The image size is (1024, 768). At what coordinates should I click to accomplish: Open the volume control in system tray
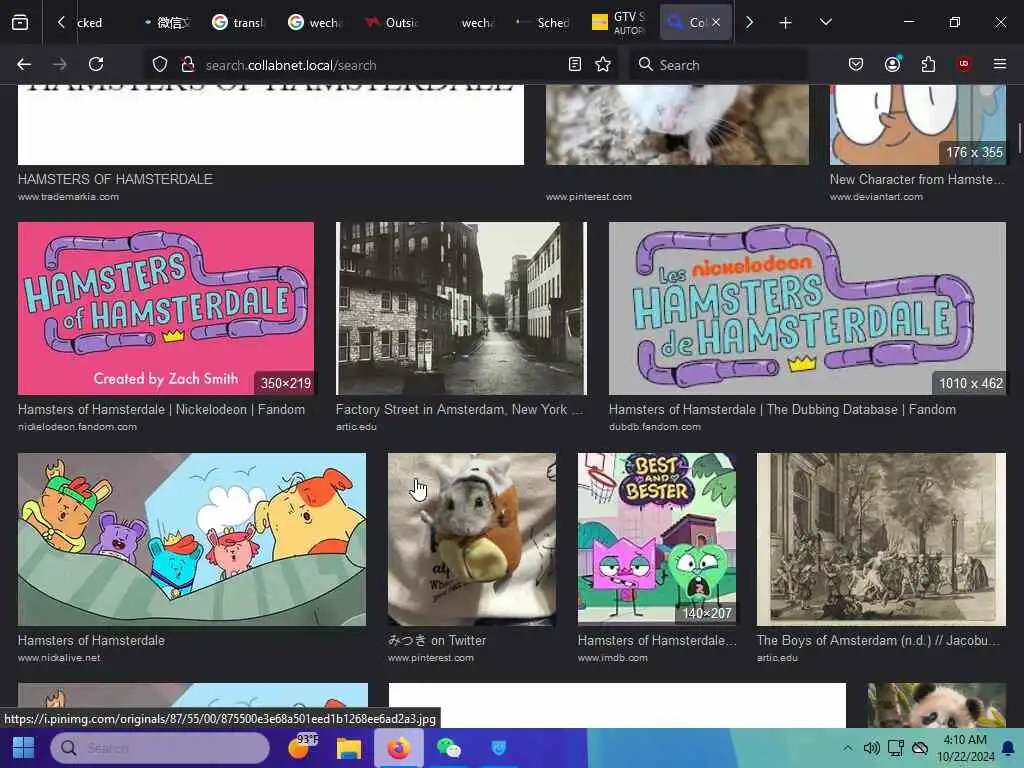point(871,748)
